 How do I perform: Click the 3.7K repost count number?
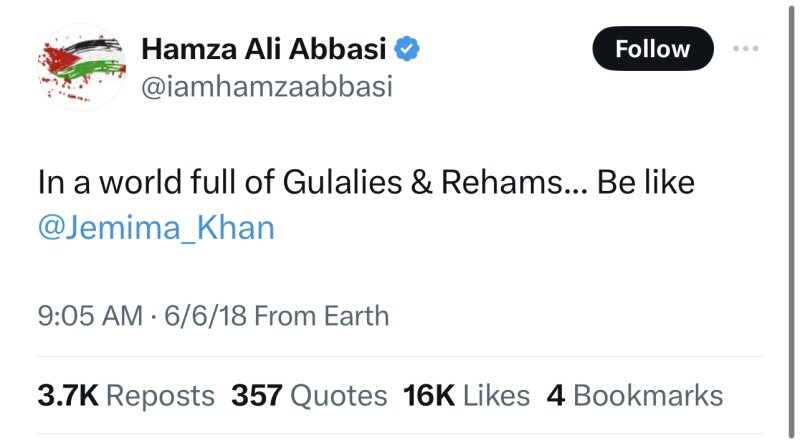click(67, 395)
